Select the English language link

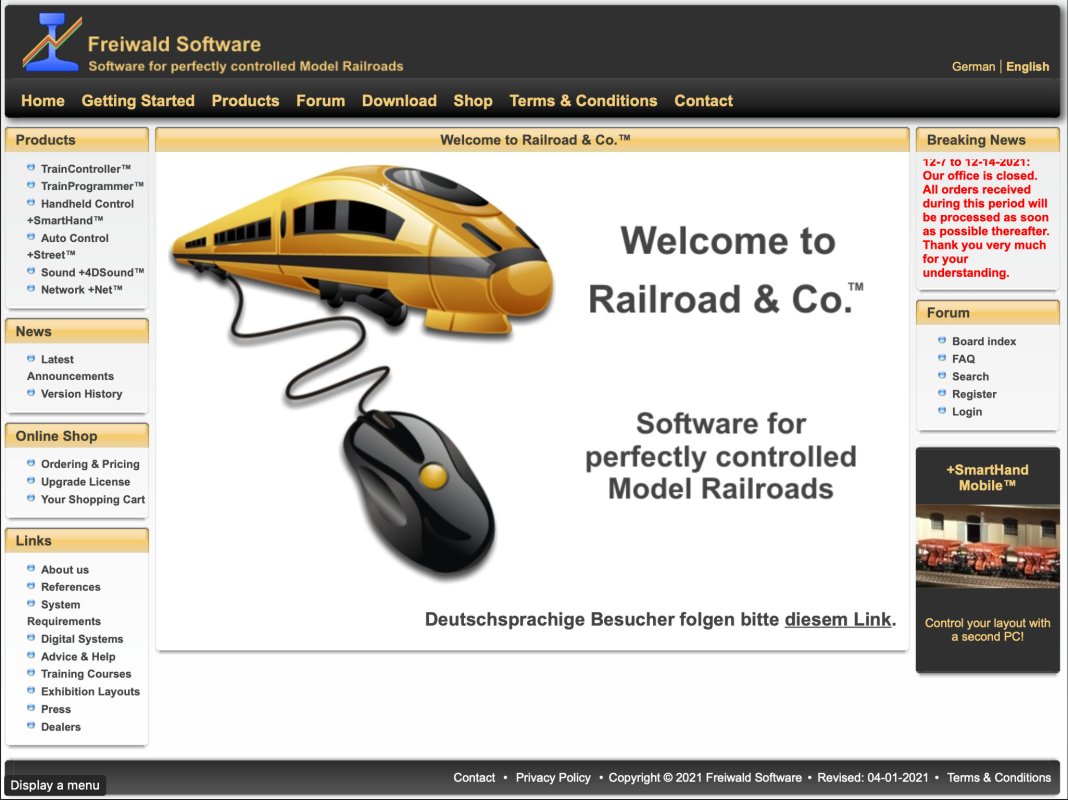pos(1027,67)
